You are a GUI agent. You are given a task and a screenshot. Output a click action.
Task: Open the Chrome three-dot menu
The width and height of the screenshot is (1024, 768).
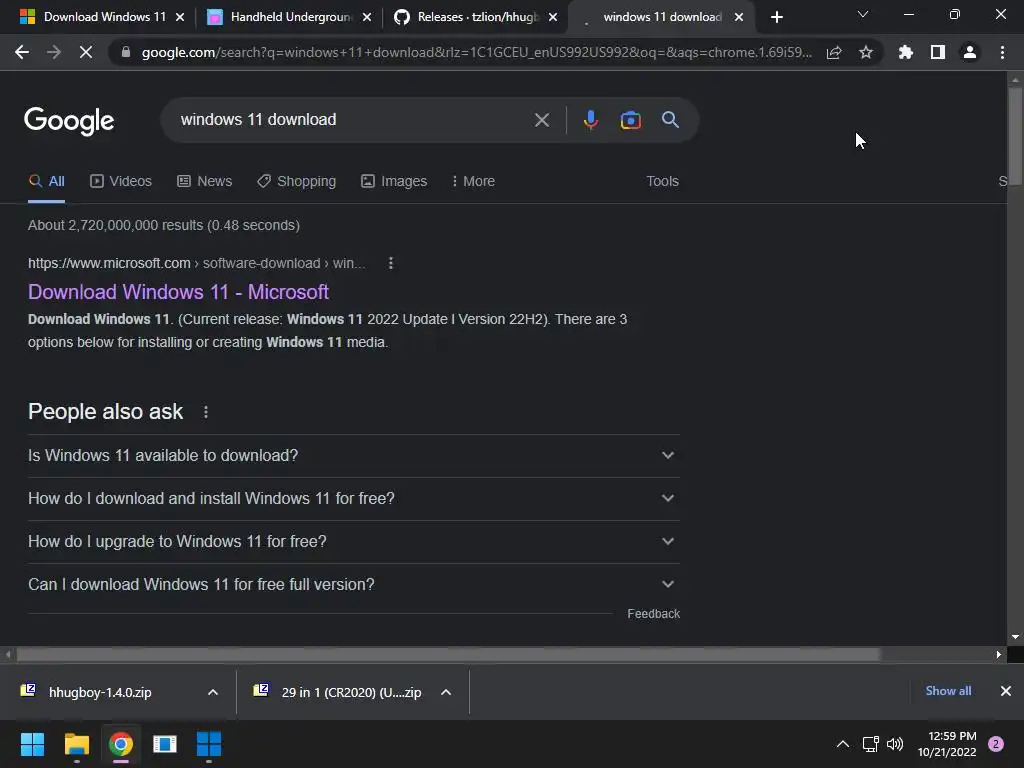click(1002, 52)
